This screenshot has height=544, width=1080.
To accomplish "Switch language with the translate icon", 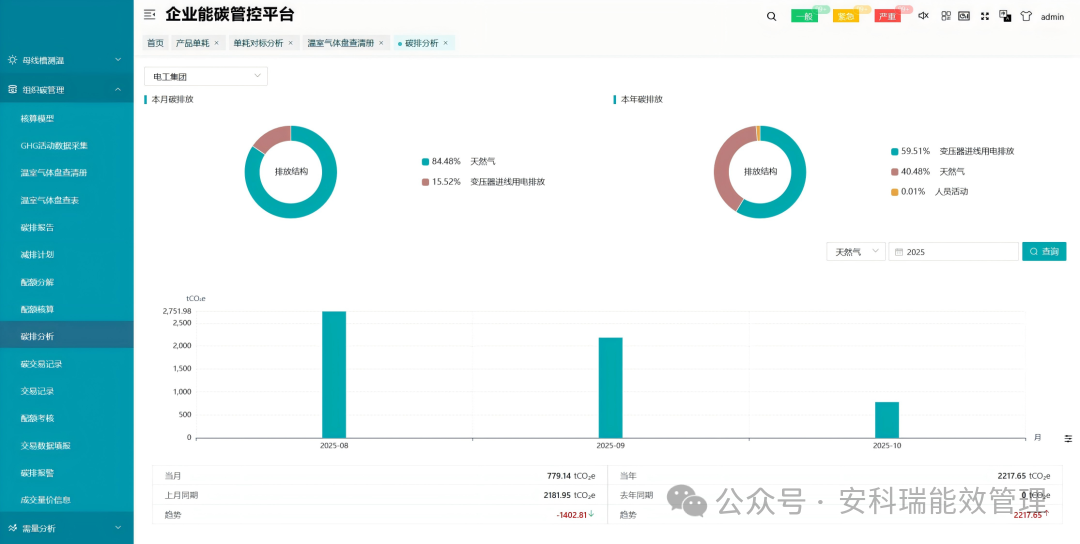I will [1005, 16].
